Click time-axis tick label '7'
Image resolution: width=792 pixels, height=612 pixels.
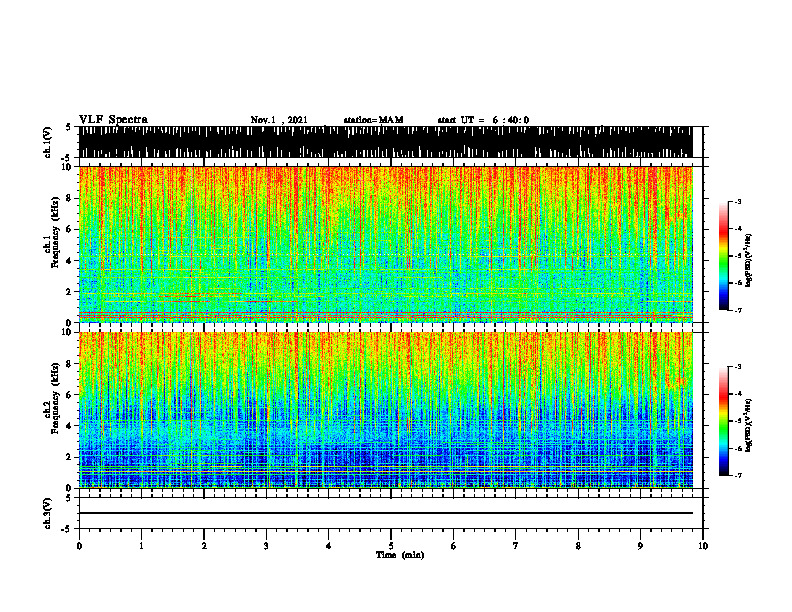point(516,546)
